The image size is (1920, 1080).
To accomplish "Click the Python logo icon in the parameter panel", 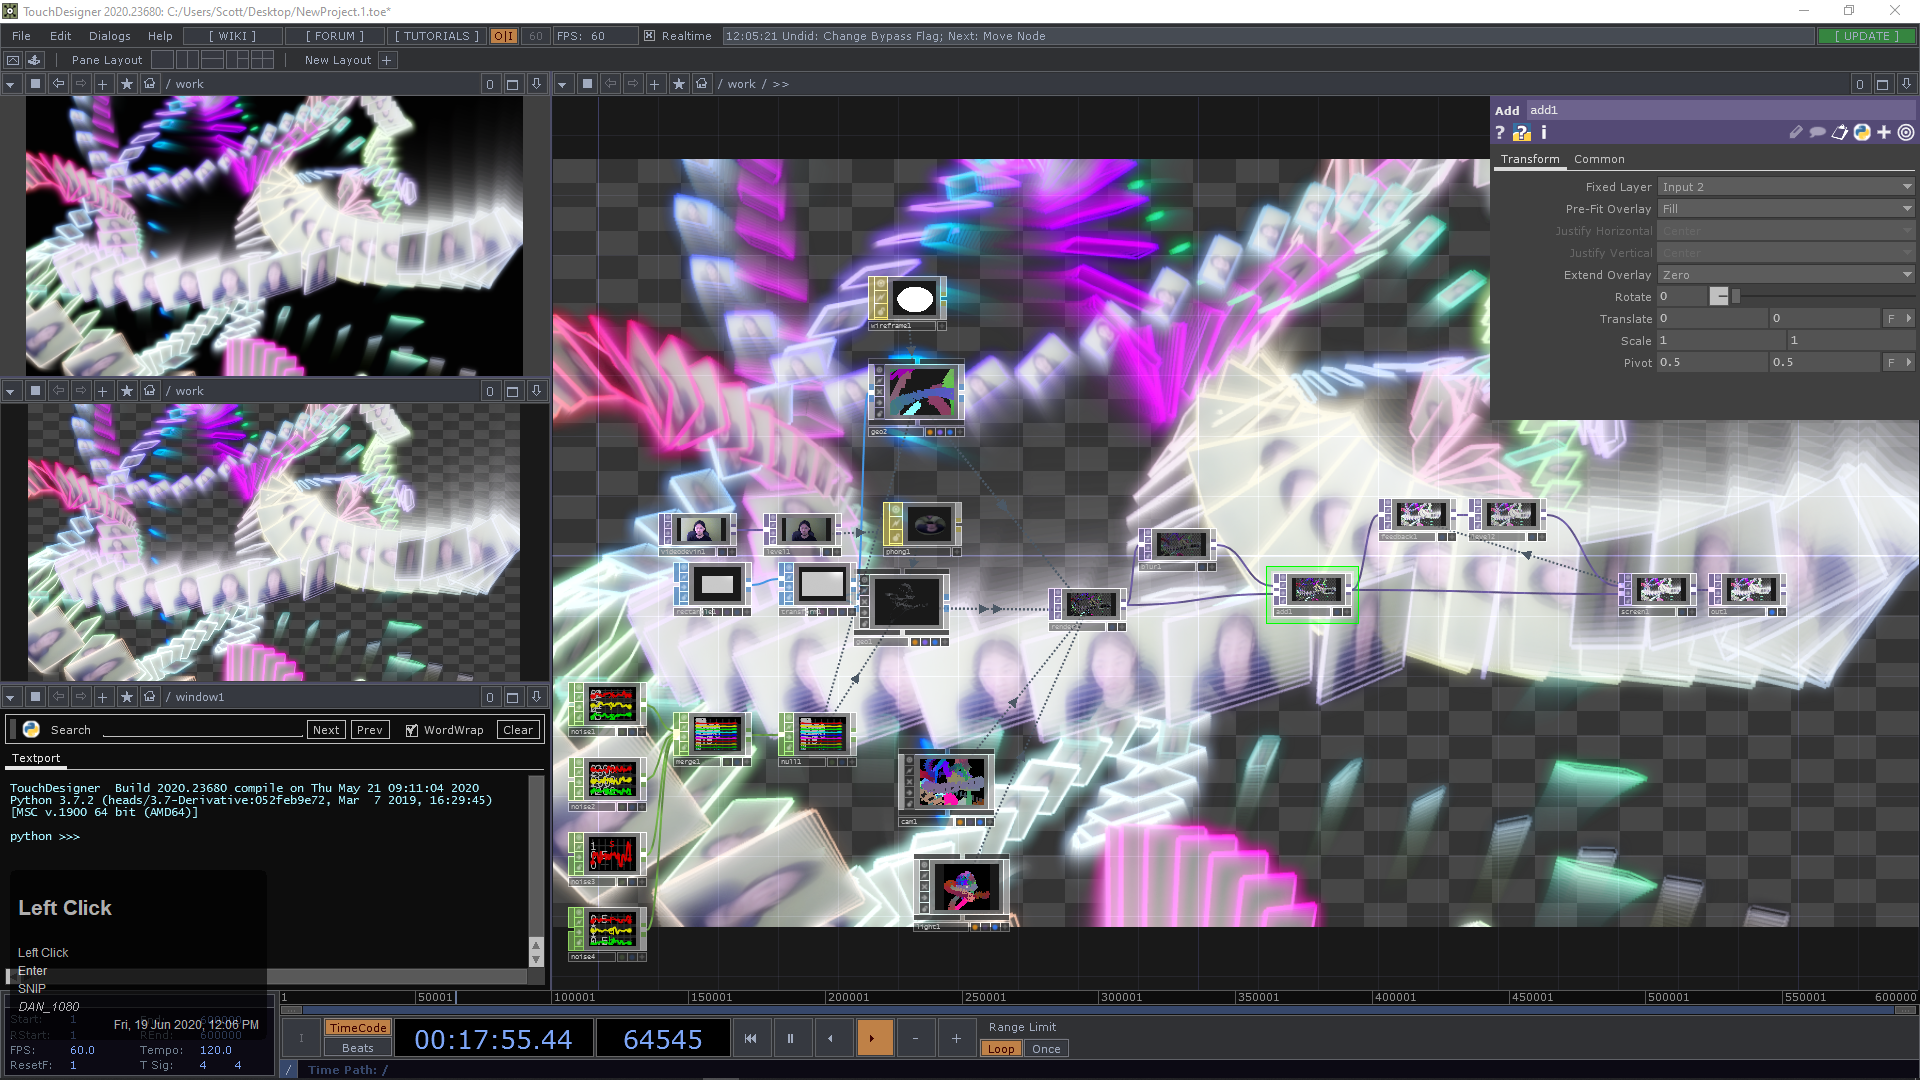I will [x=1861, y=132].
